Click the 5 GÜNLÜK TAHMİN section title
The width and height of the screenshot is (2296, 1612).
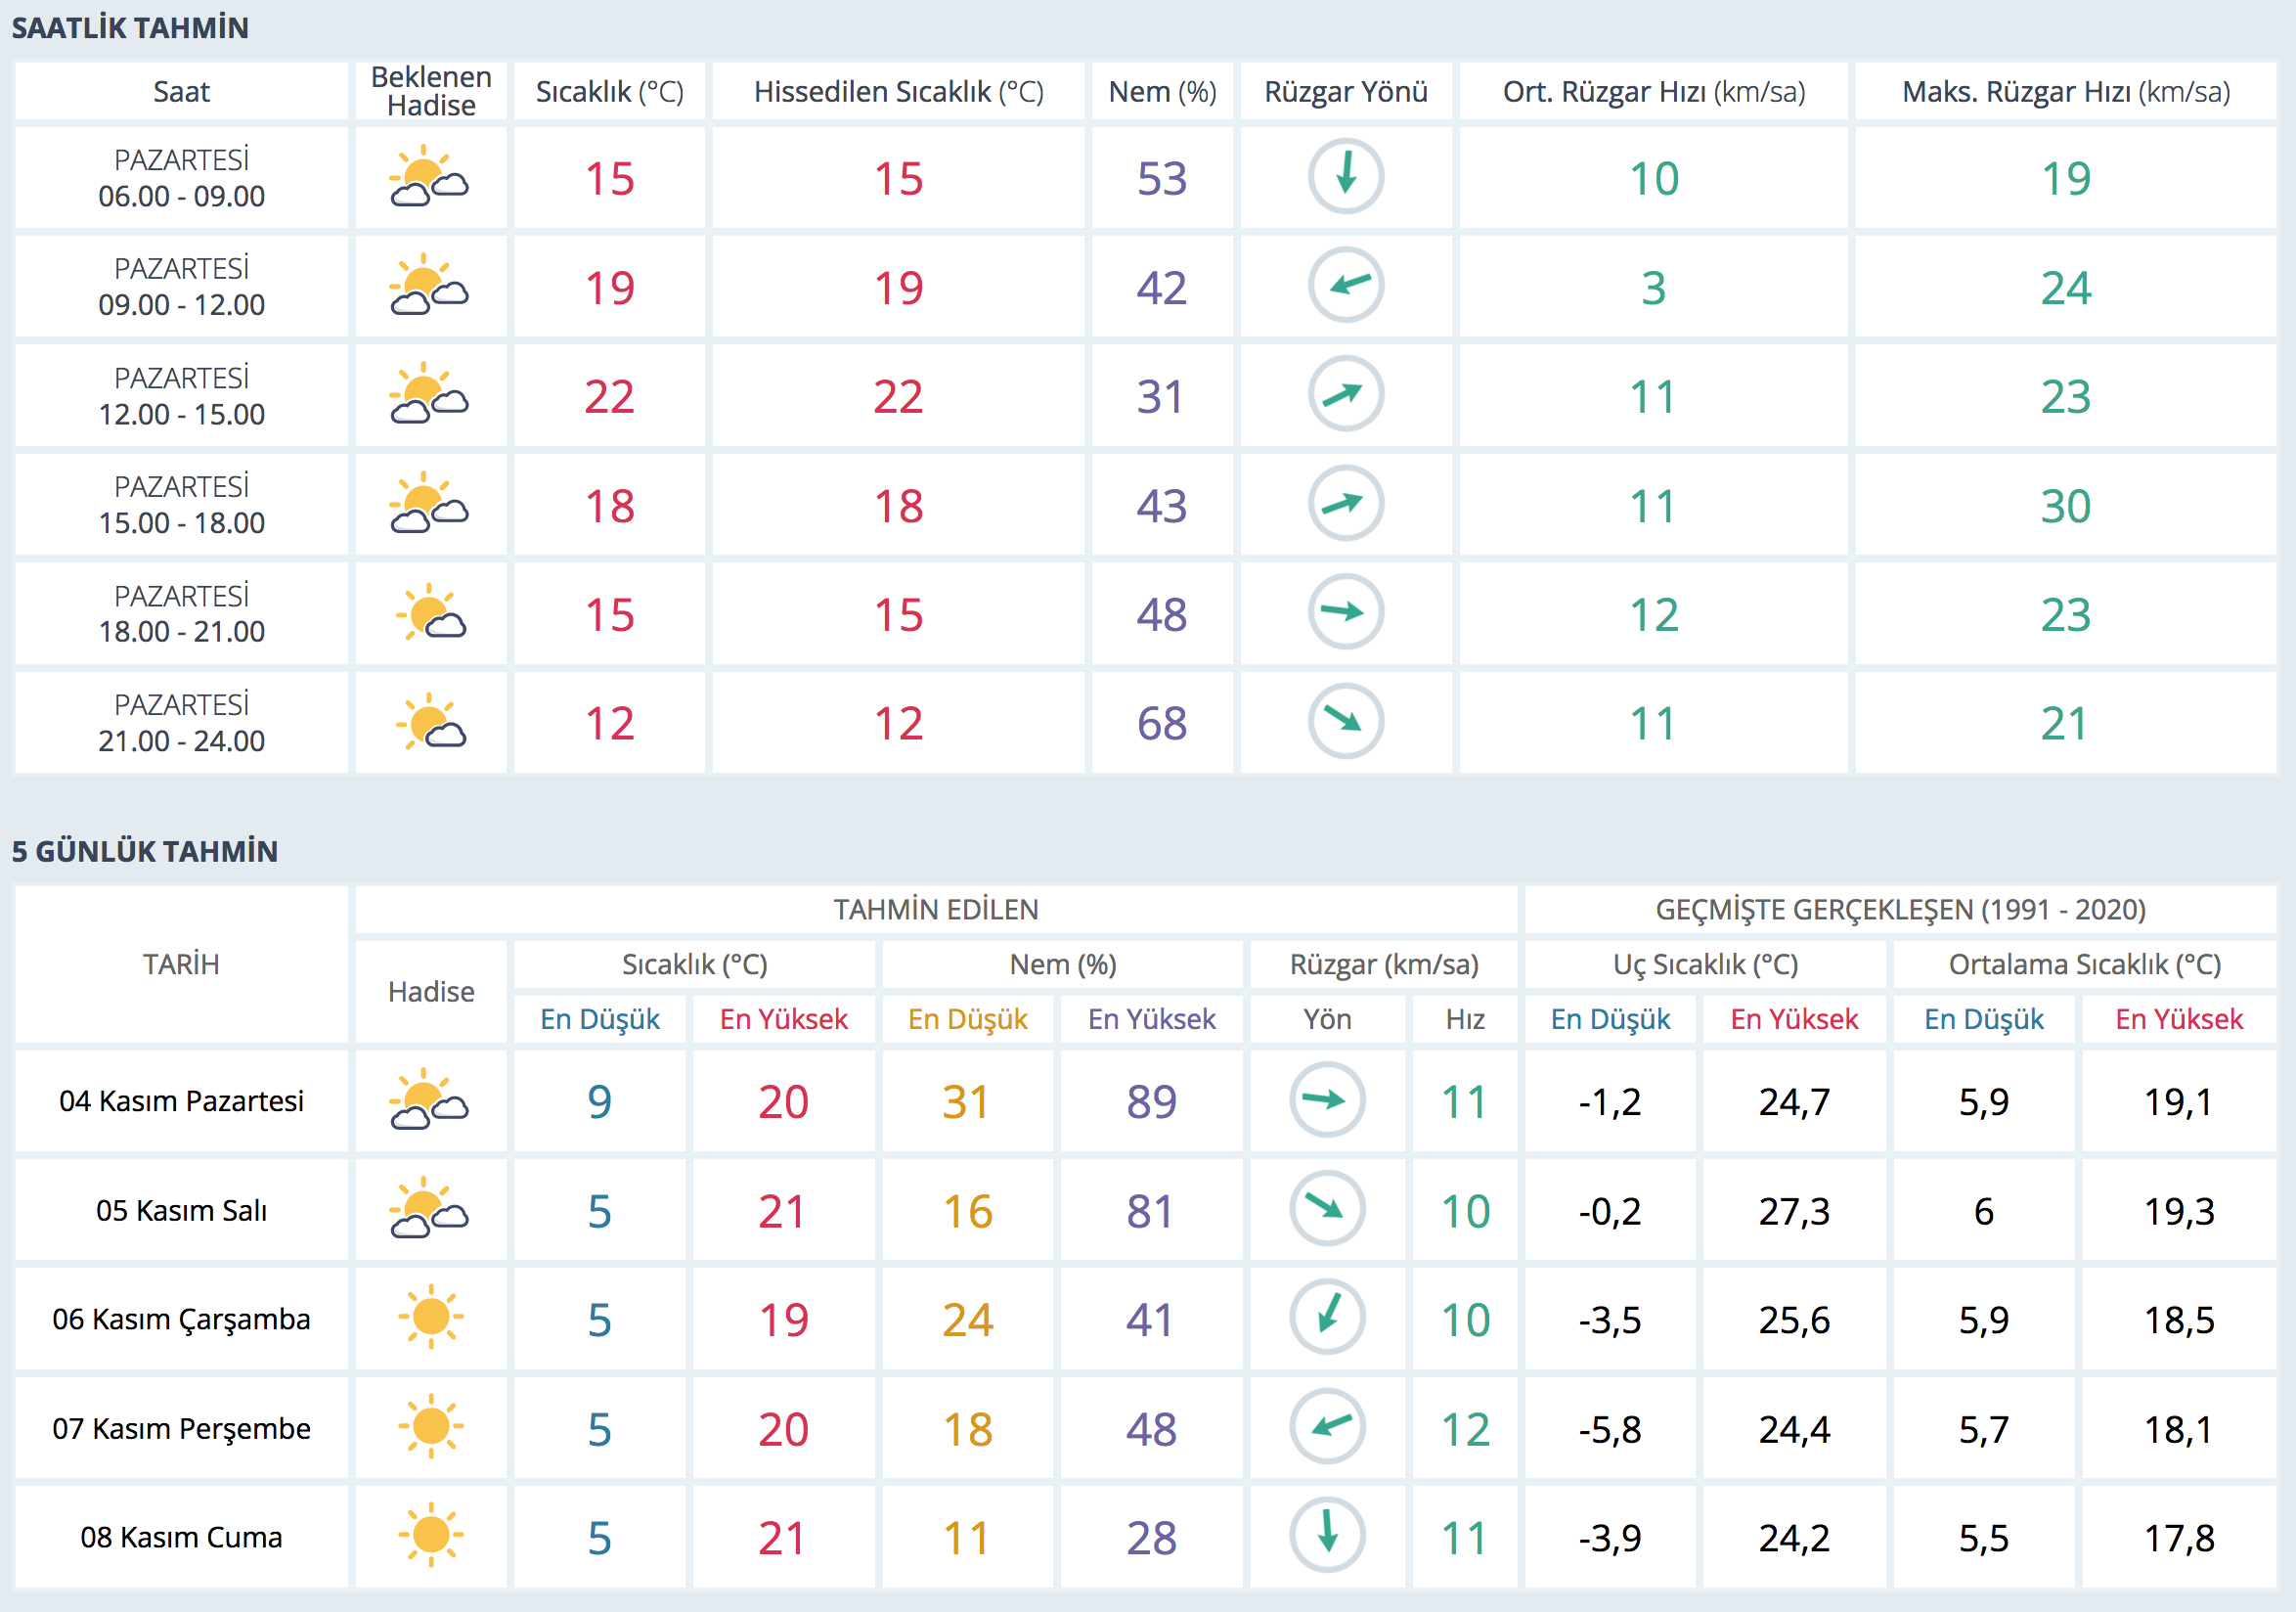[145, 851]
